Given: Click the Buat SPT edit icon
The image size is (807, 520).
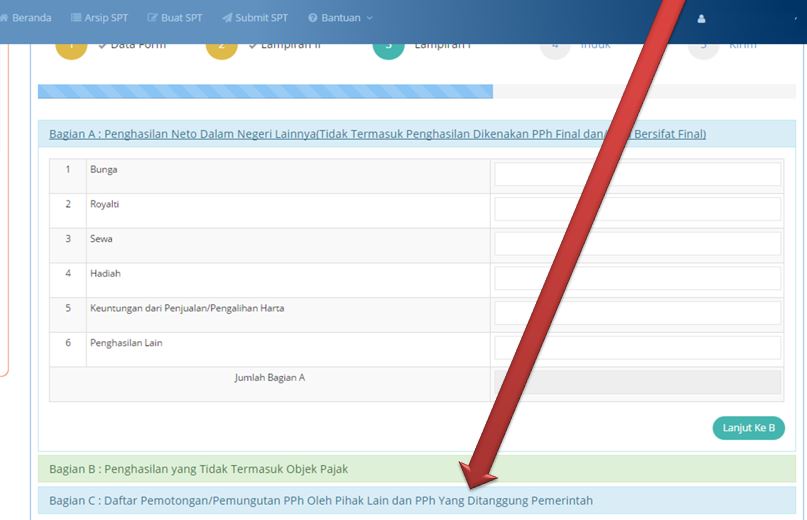Looking at the screenshot, I should (x=152, y=18).
